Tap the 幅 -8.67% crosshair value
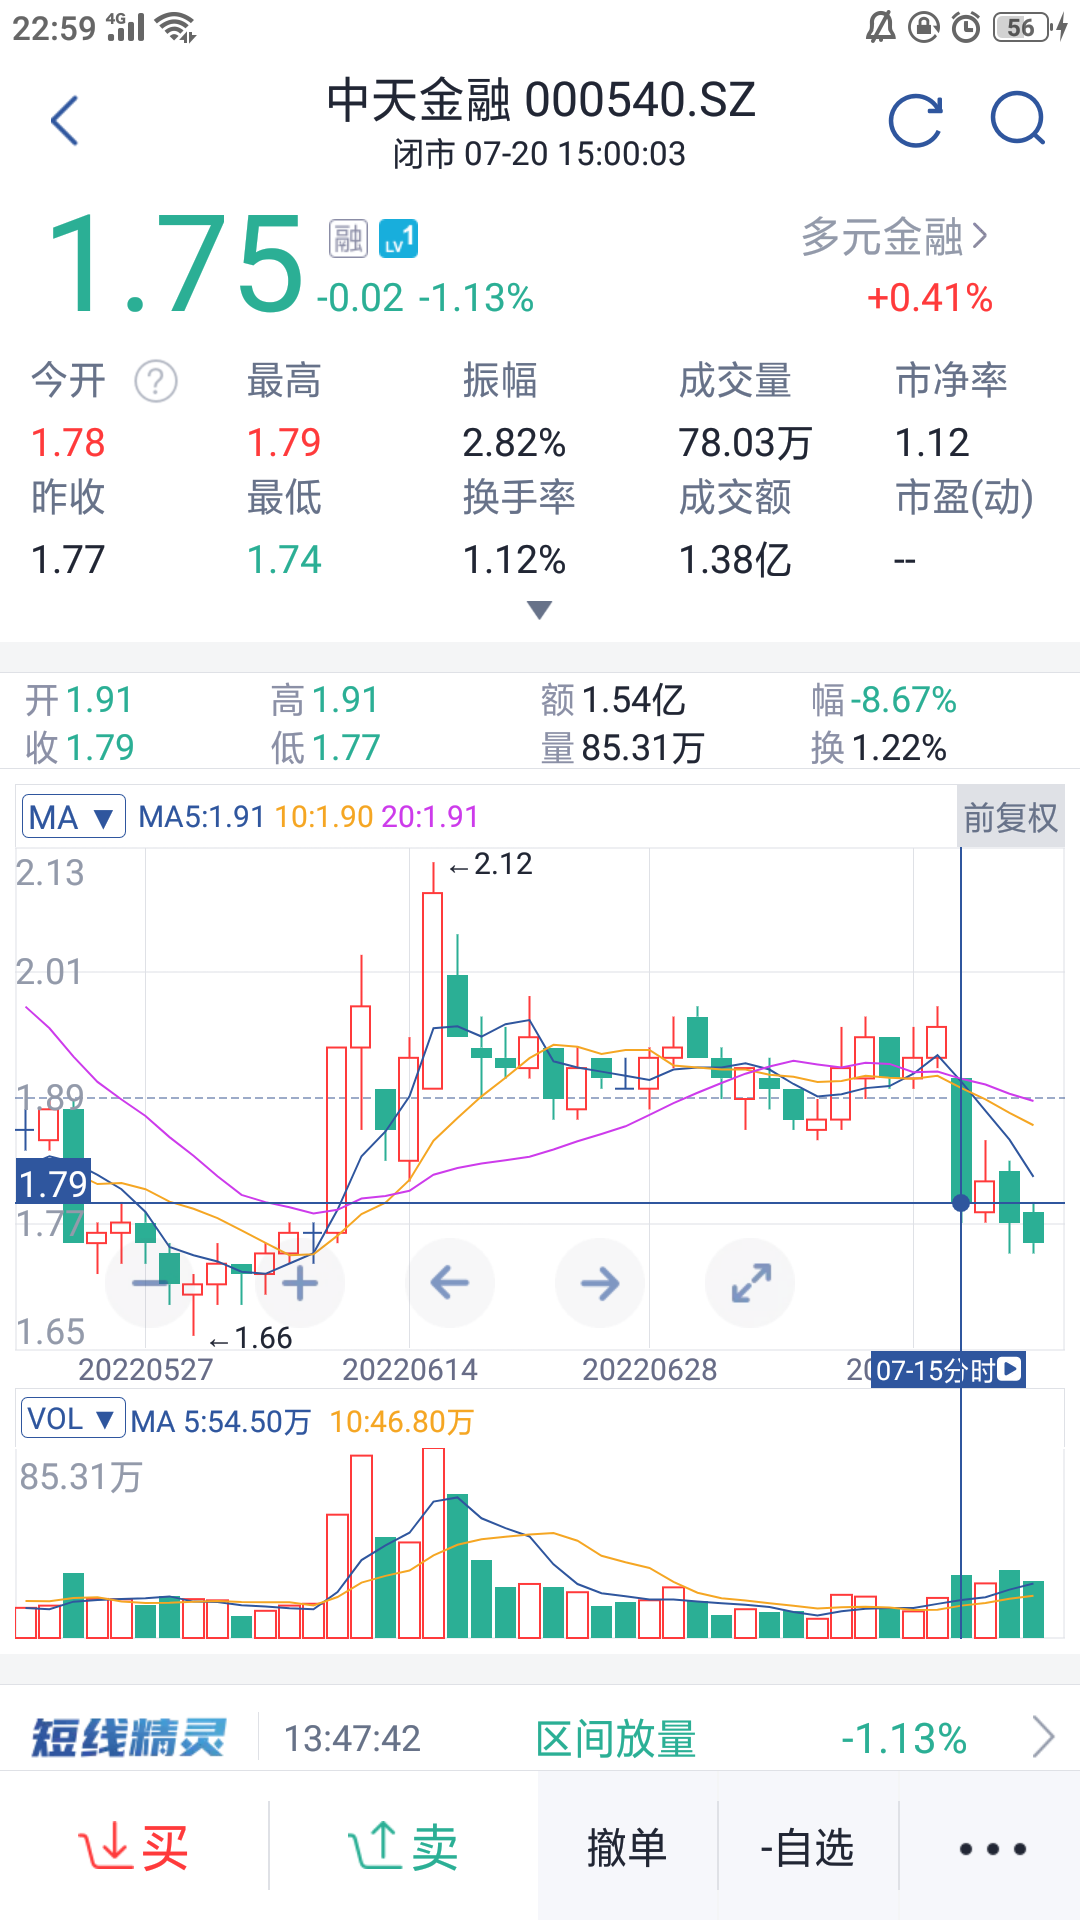 [884, 700]
